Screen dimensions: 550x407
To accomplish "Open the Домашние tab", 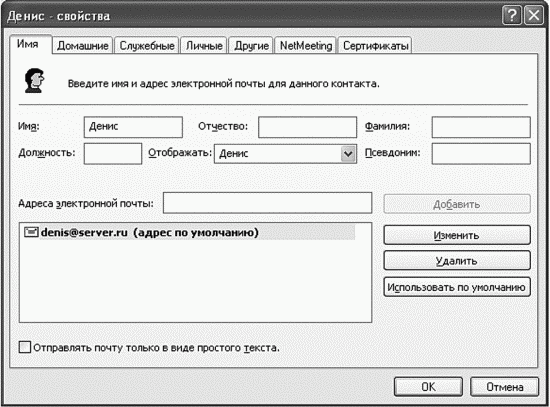I will tap(82, 46).
